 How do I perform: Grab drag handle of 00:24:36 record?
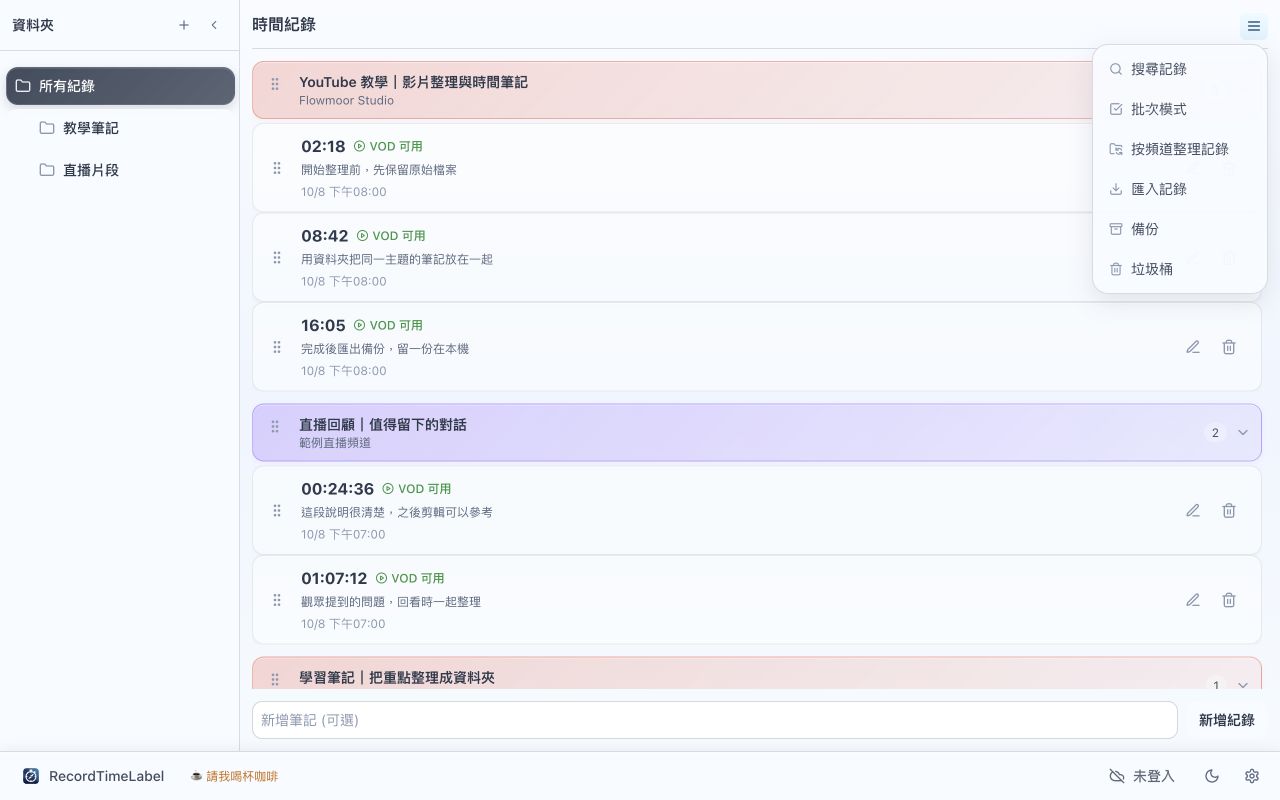[x=277, y=511]
